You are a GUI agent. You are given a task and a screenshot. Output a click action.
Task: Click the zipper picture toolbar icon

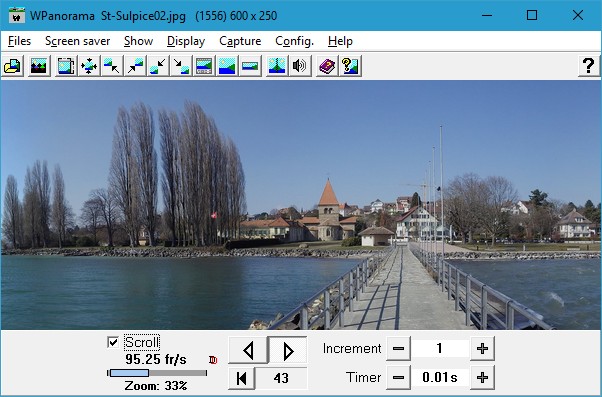(x=277, y=66)
